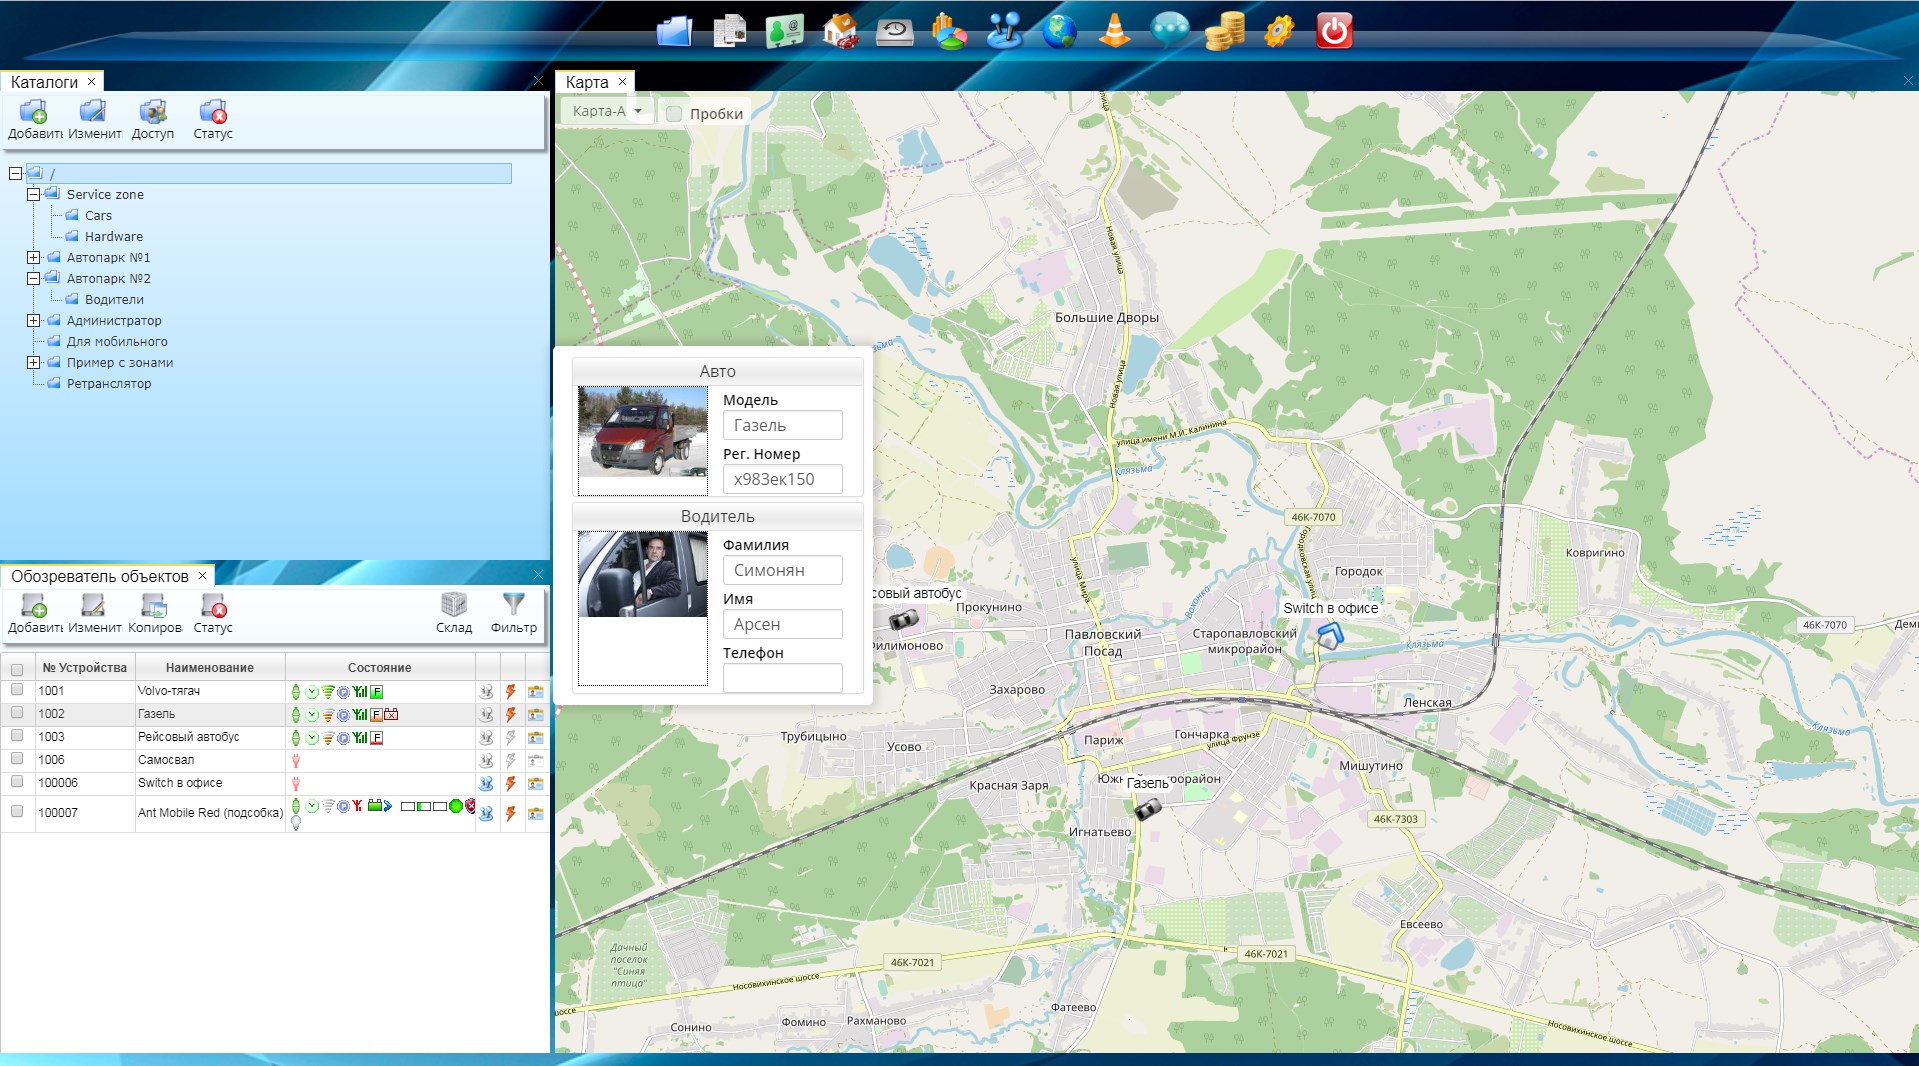The width and height of the screenshot is (1919, 1066).
Task: Select the Обозреватель объектов tab
Action: tap(99, 576)
